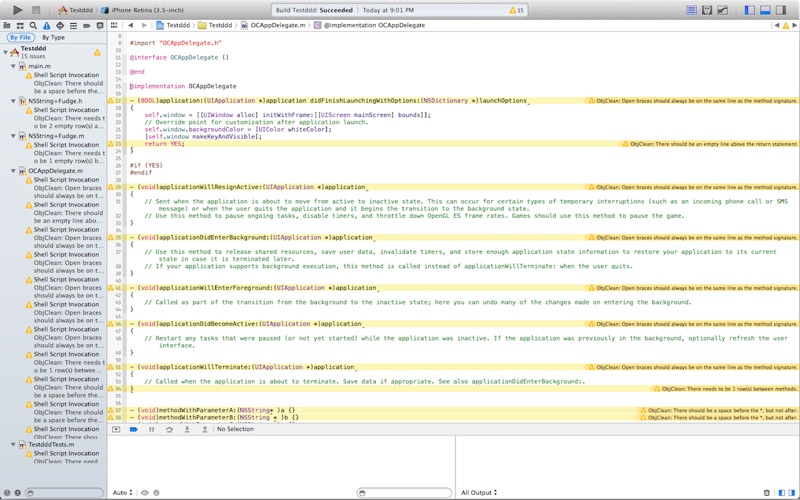This screenshot has height=500, width=800.
Task: Click the Run (play) button
Action: click(x=17, y=10)
